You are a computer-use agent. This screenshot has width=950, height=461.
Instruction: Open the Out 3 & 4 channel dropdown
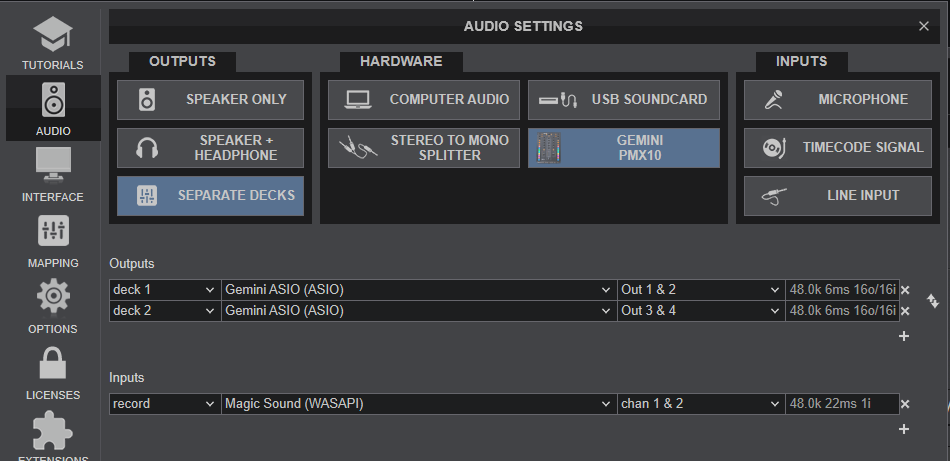[x=700, y=311]
